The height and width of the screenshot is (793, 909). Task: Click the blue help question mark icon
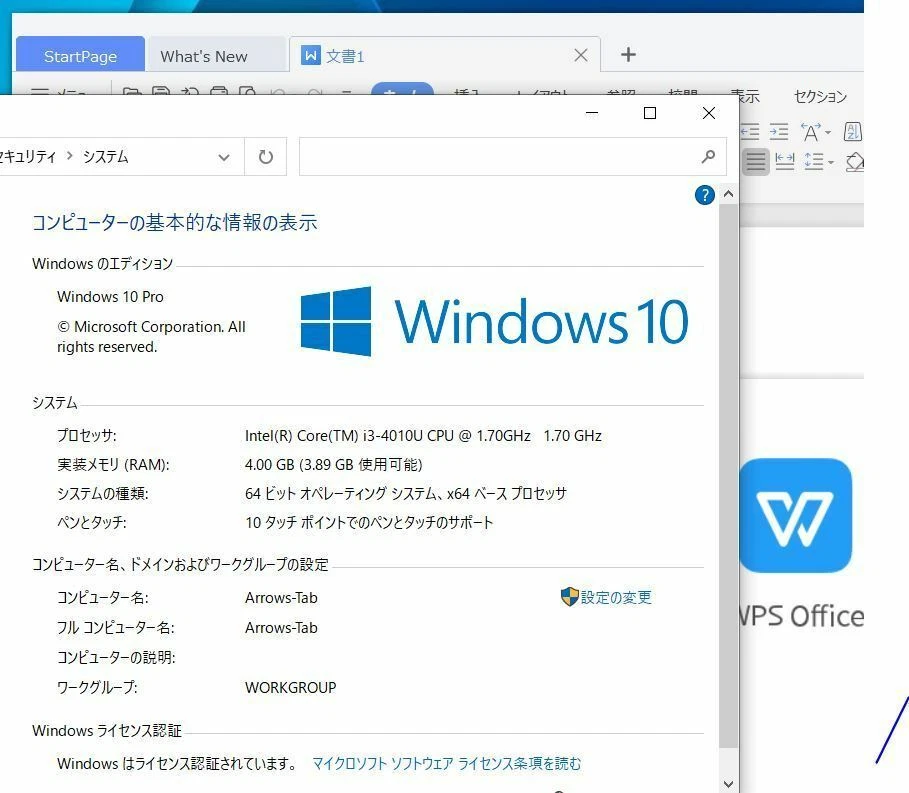pos(704,195)
